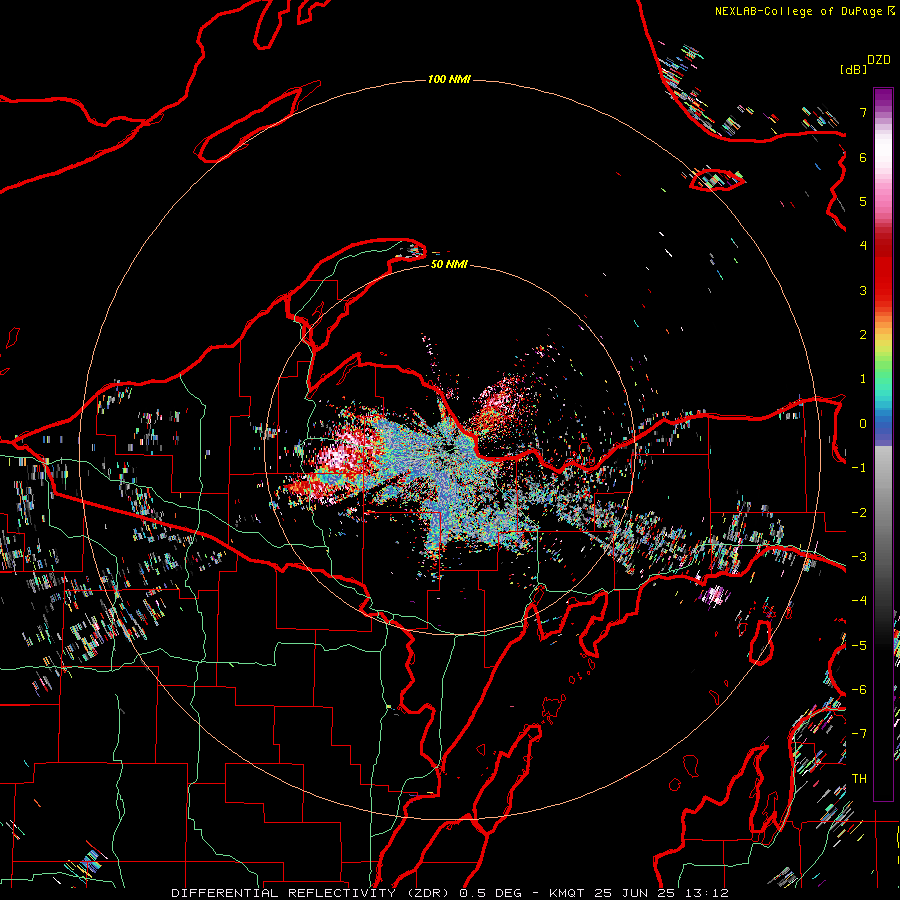This screenshot has height=900, width=900.
Task: Click the 1 value on the scale
Action: click(863, 379)
